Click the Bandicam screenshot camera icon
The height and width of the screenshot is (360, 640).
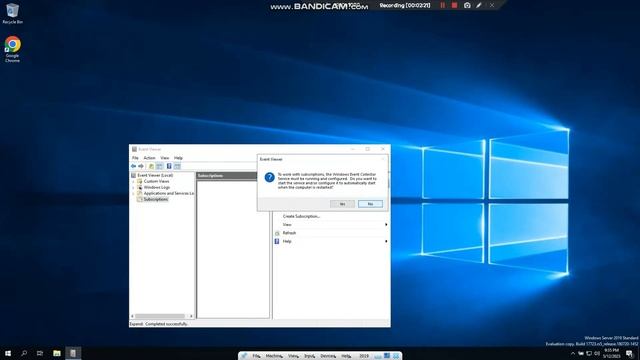coord(467,5)
